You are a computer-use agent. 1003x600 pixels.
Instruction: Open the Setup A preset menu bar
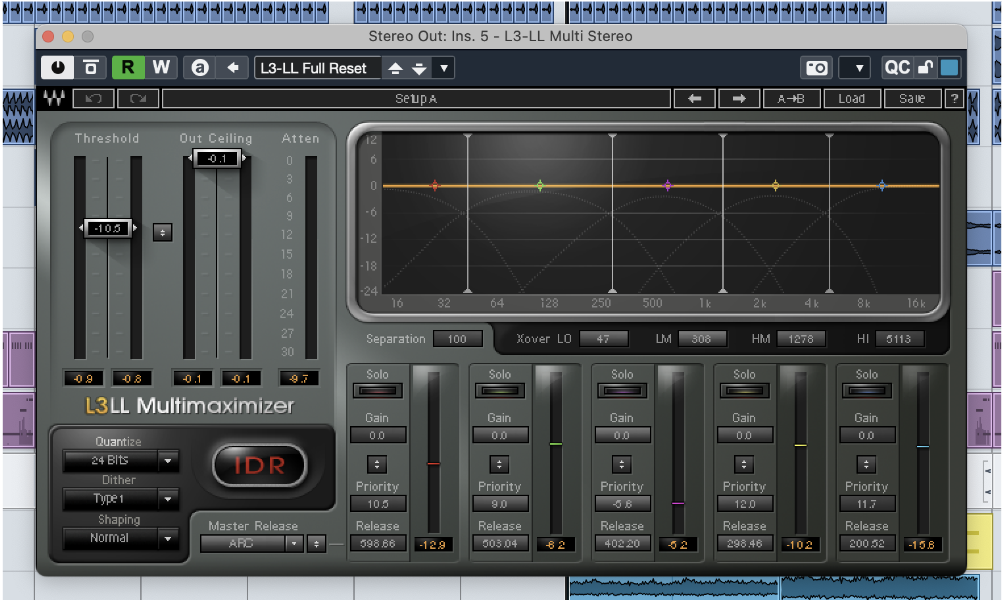click(x=416, y=99)
